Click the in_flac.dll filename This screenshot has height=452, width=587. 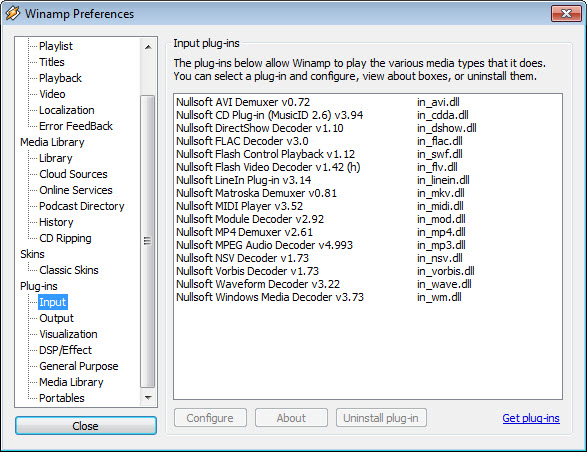440,141
